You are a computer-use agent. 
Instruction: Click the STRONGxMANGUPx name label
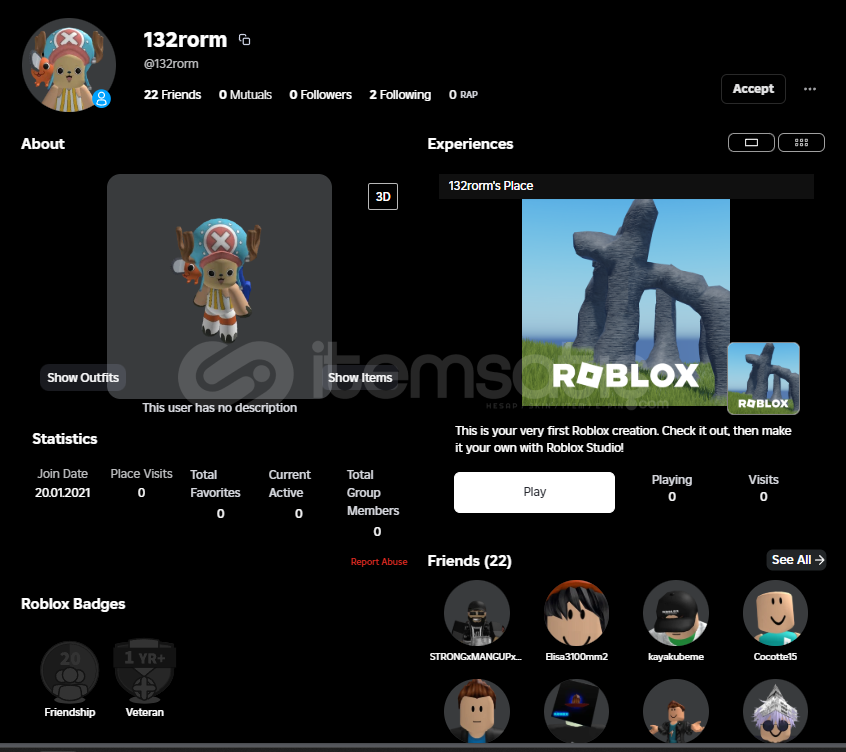pyautogui.click(x=475, y=657)
